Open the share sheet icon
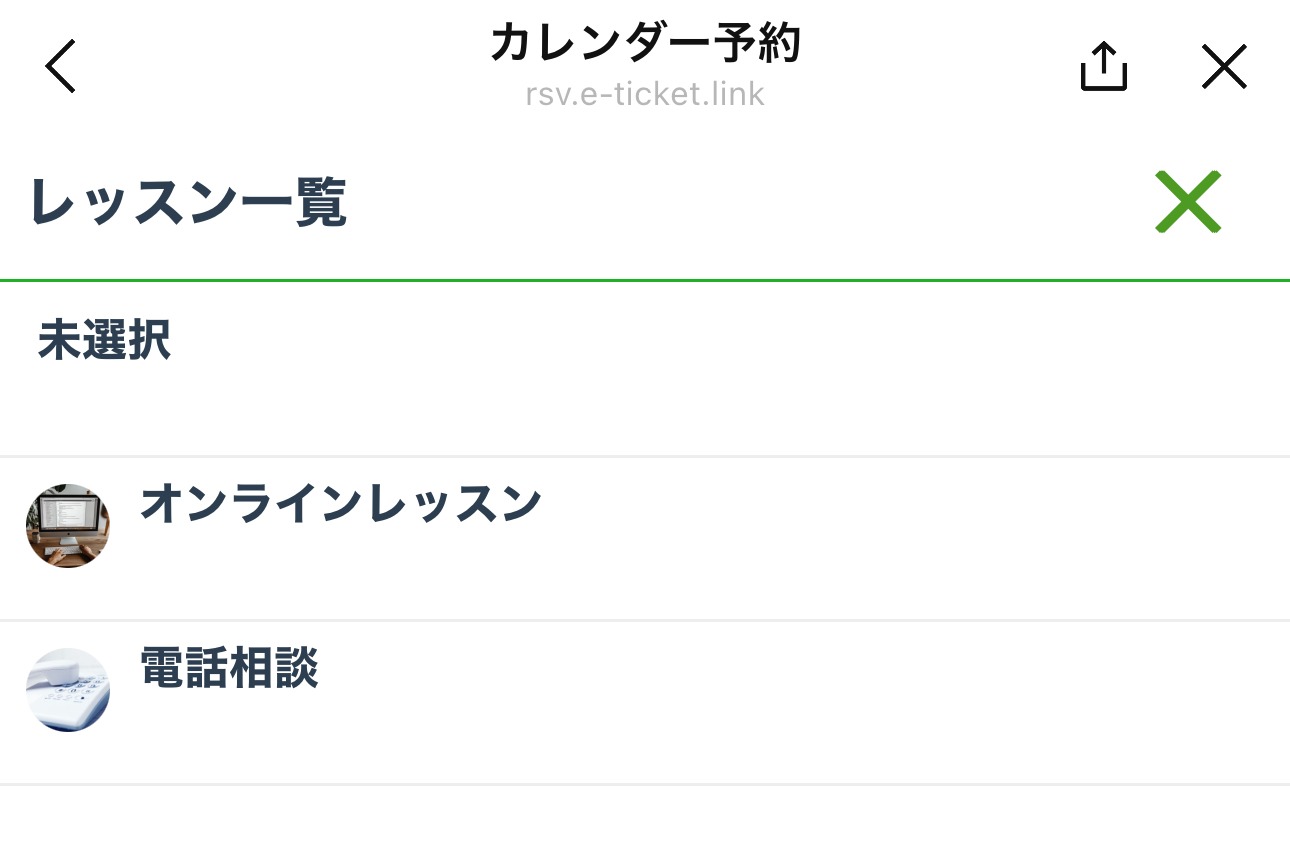Viewport: 1290px width, 843px height. (x=1104, y=67)
